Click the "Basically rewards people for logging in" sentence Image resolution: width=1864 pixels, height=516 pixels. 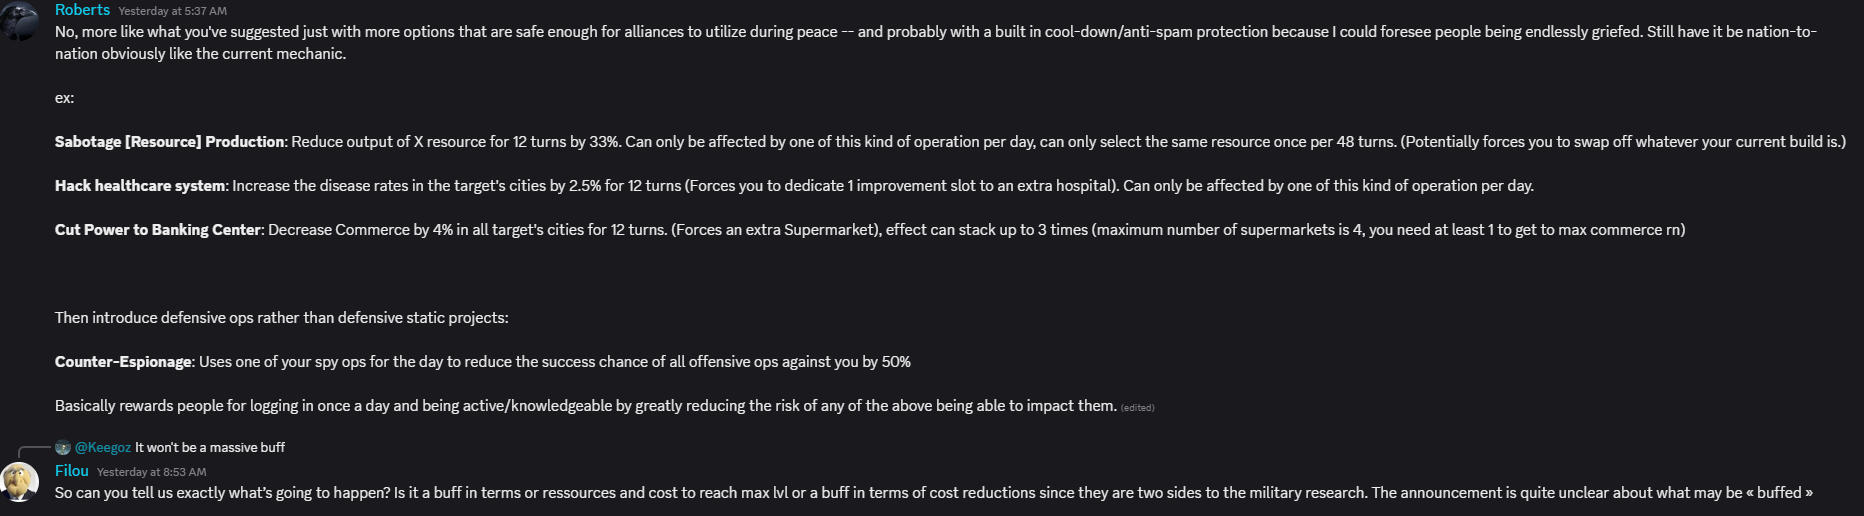click(586, 406)
